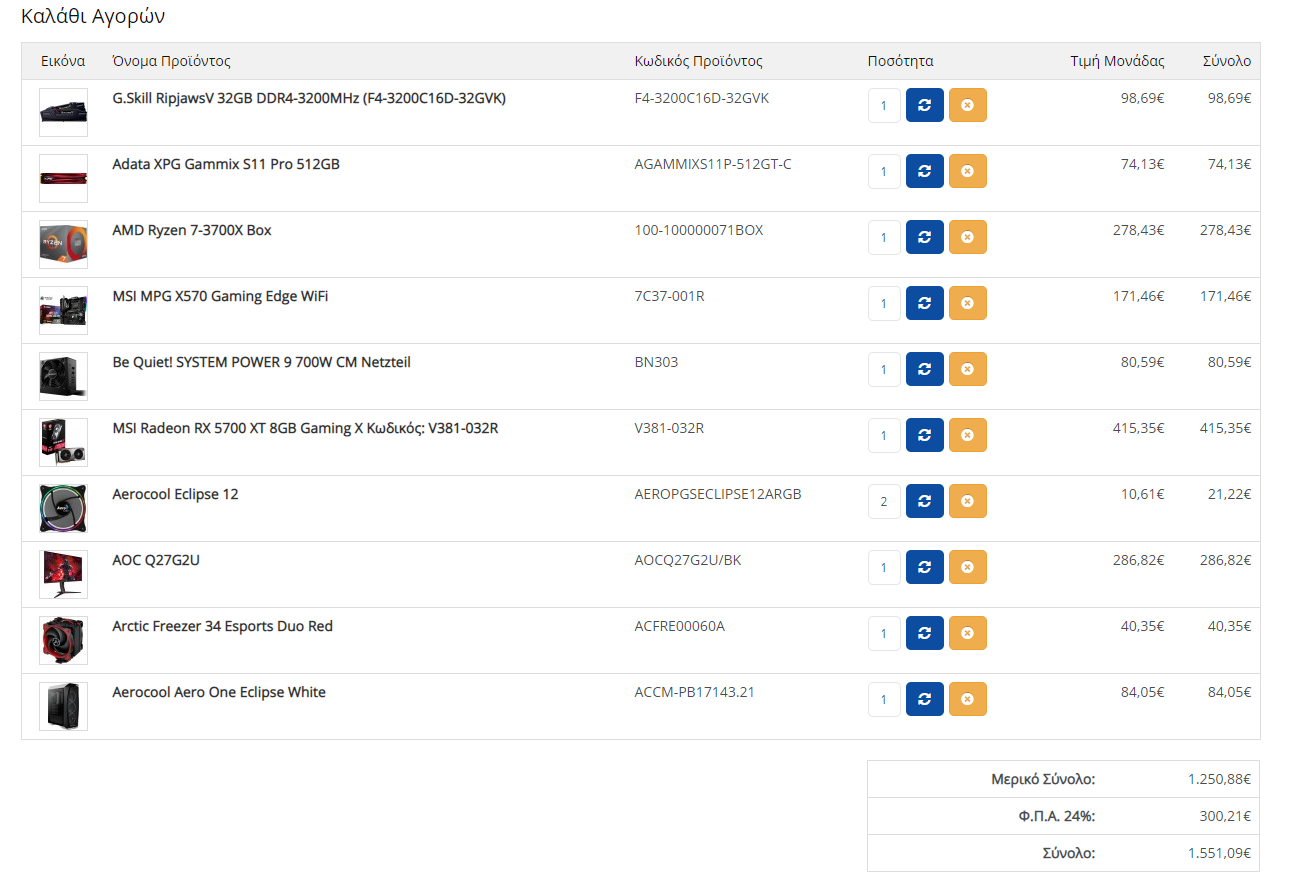
Task: Click product code AEROPGSECLIPSE12ARGB
Action: click(x=718, y=494)
